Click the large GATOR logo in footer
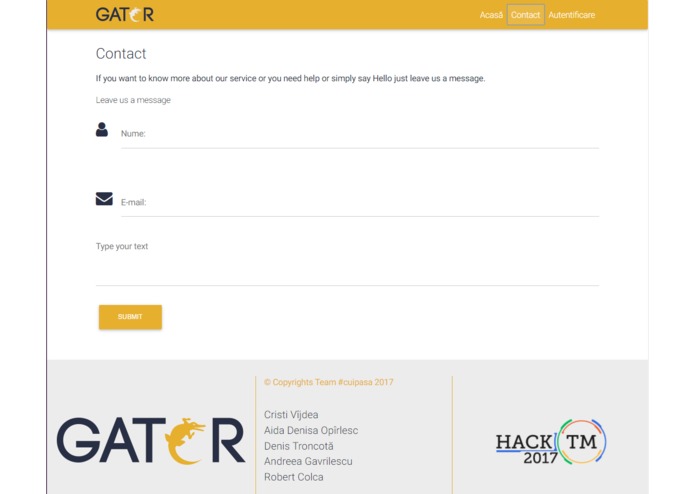 pos(151,441)
